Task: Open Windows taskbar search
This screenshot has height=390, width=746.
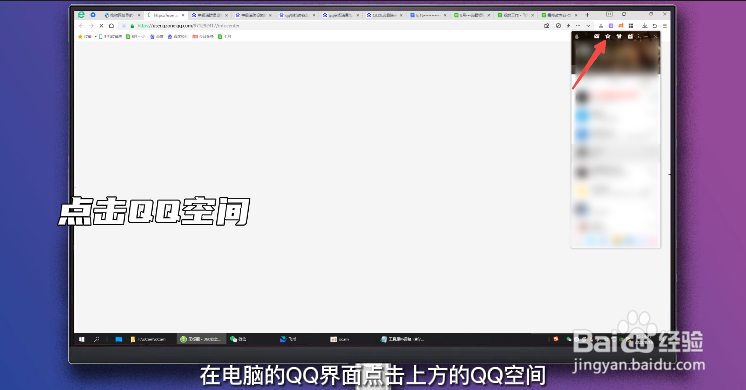Action: pos(97,339)
